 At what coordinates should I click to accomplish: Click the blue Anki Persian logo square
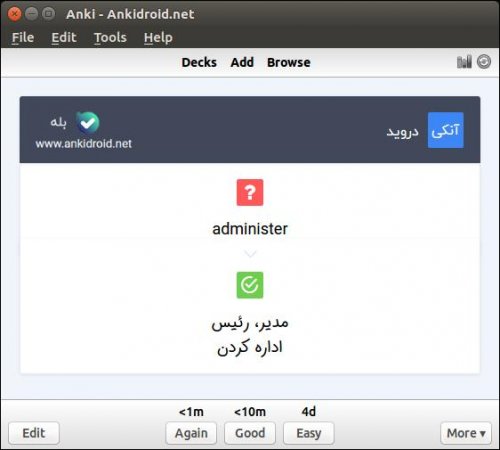pos(445,130)
